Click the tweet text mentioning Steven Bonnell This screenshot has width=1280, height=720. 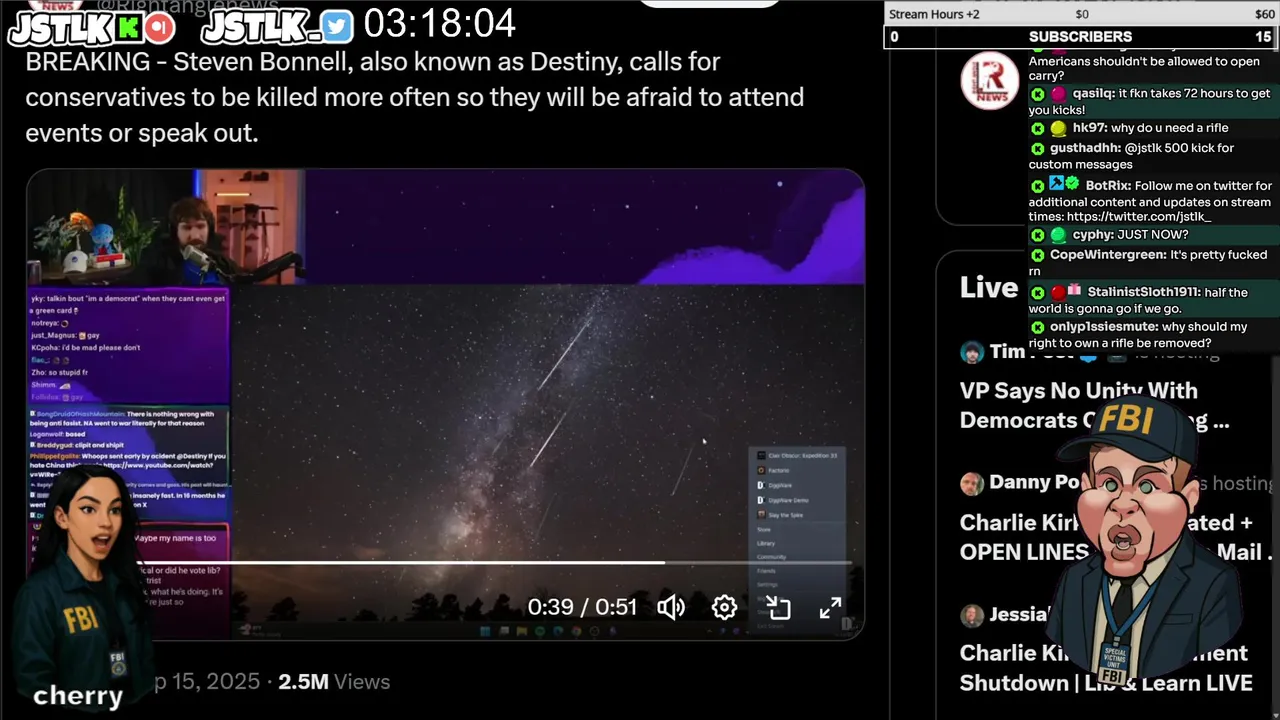click(415, 97)
